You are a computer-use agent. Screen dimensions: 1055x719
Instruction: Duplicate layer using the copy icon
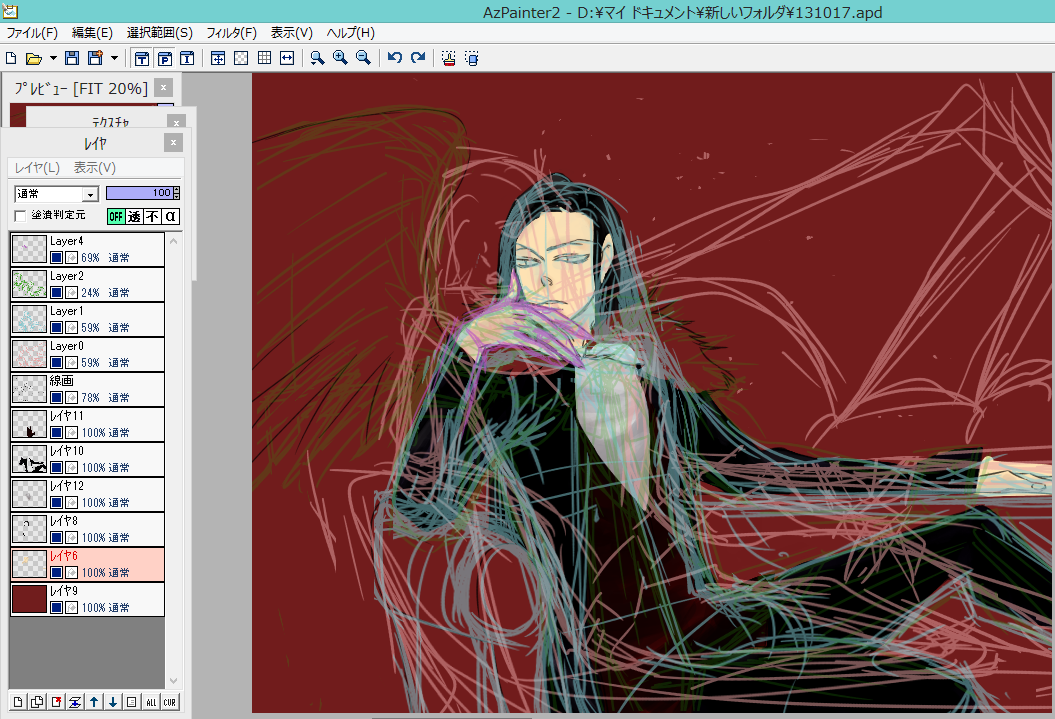click(x=37, y=702)
